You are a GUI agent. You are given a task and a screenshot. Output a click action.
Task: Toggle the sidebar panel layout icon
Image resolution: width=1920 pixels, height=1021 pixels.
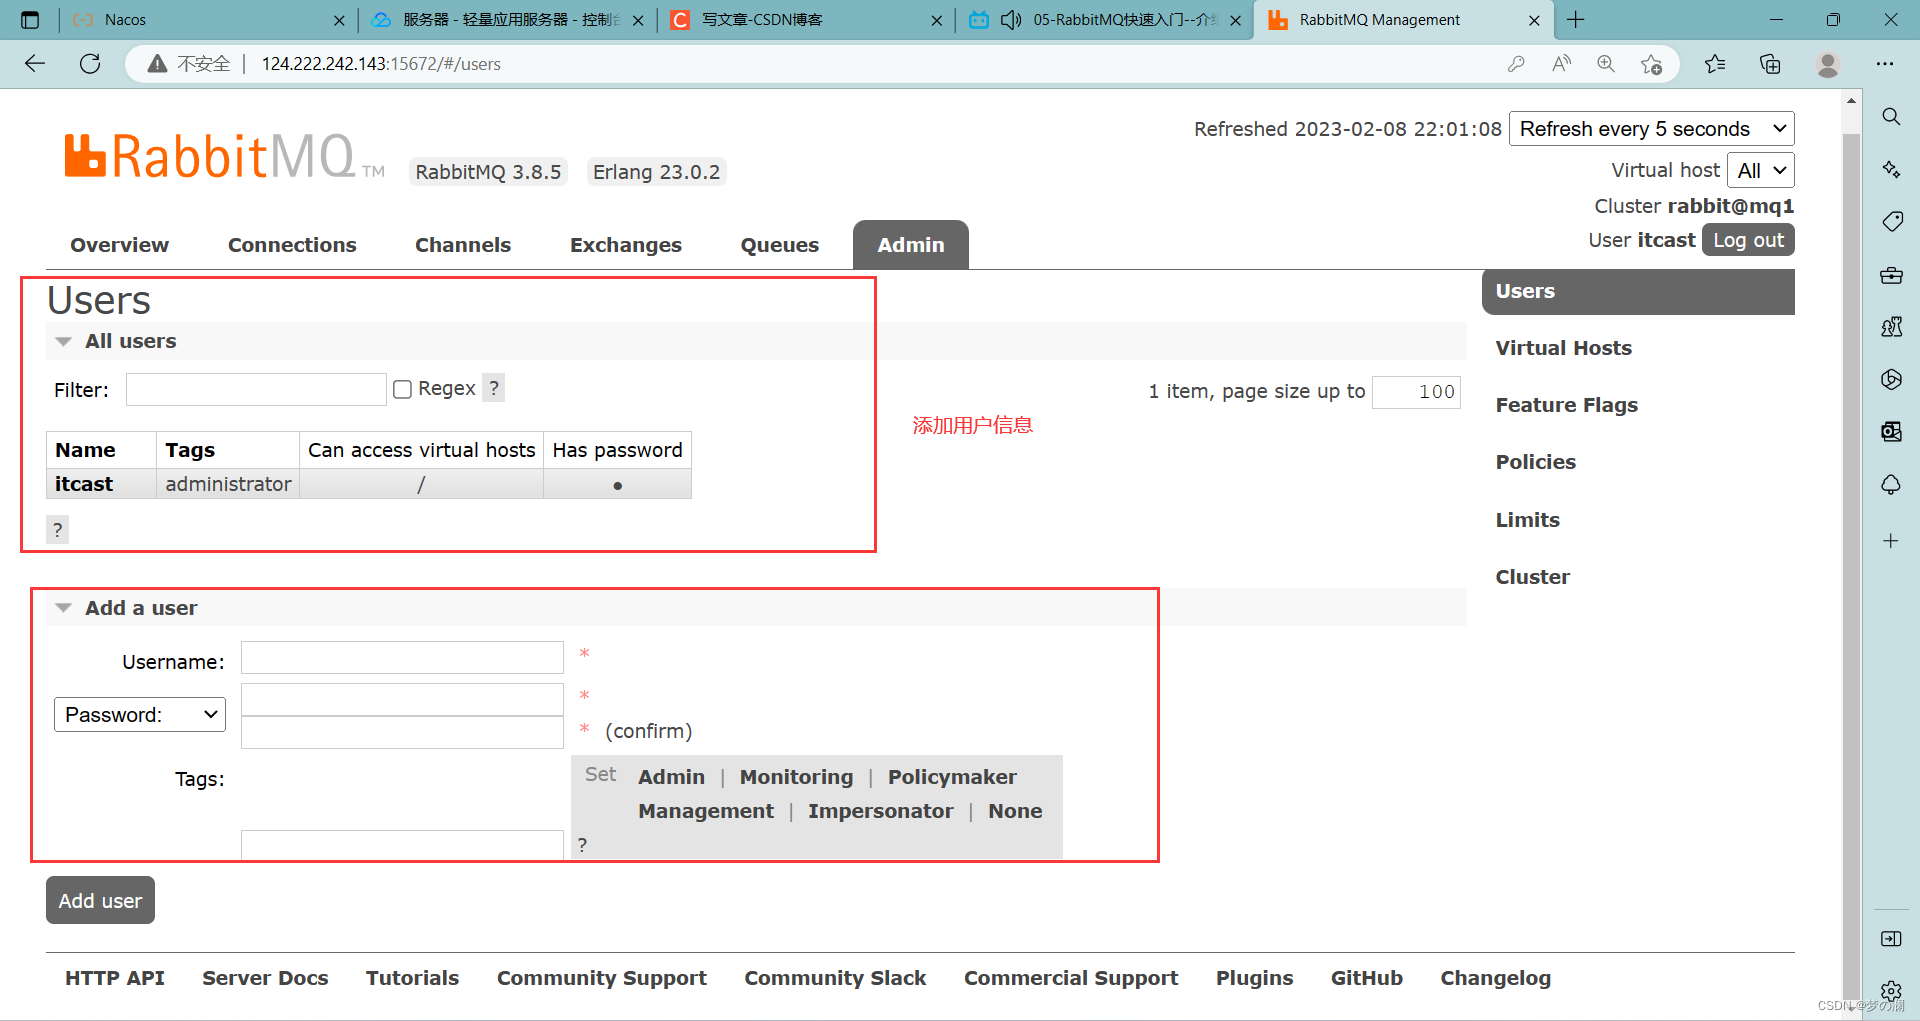1891,939
